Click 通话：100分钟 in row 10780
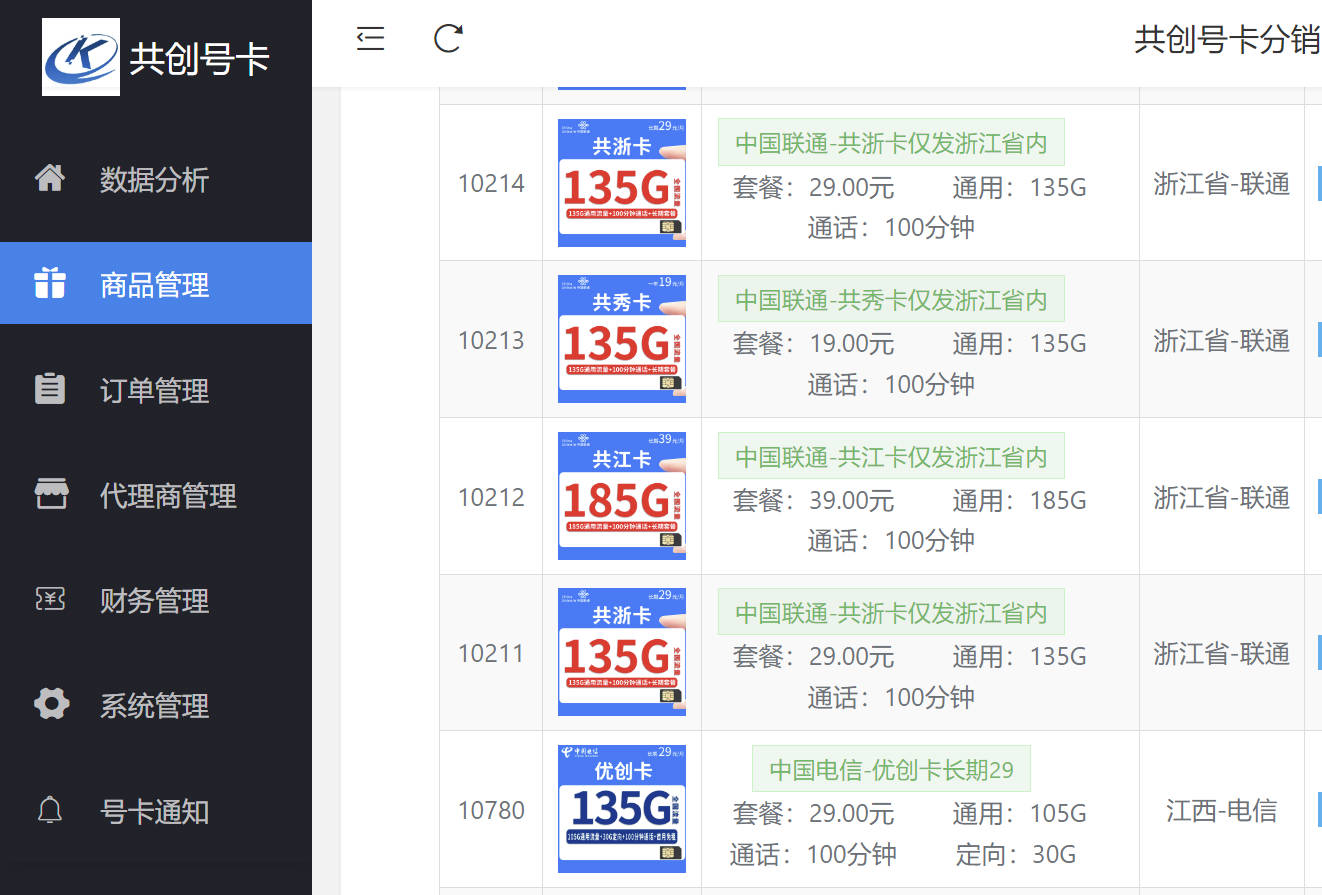The image size is (1322, 895). [813, 854]
